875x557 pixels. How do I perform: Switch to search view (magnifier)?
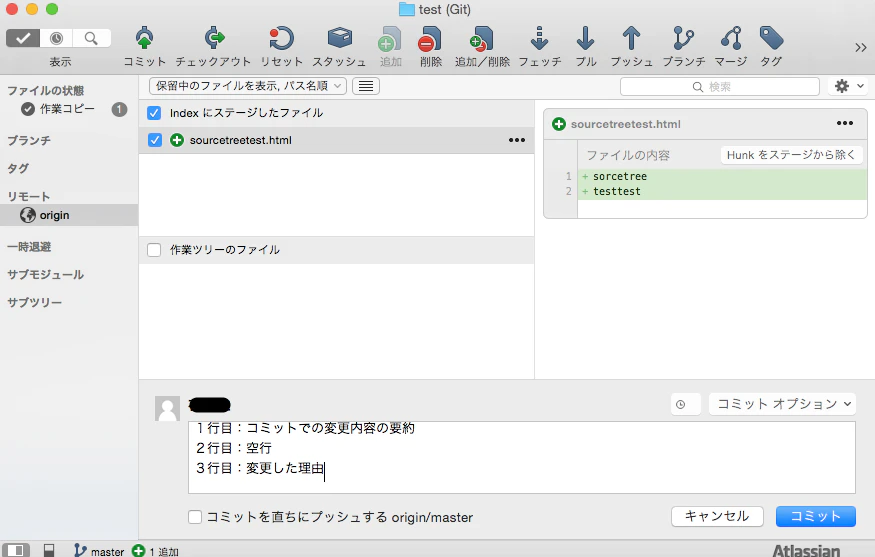pos(91,38)
